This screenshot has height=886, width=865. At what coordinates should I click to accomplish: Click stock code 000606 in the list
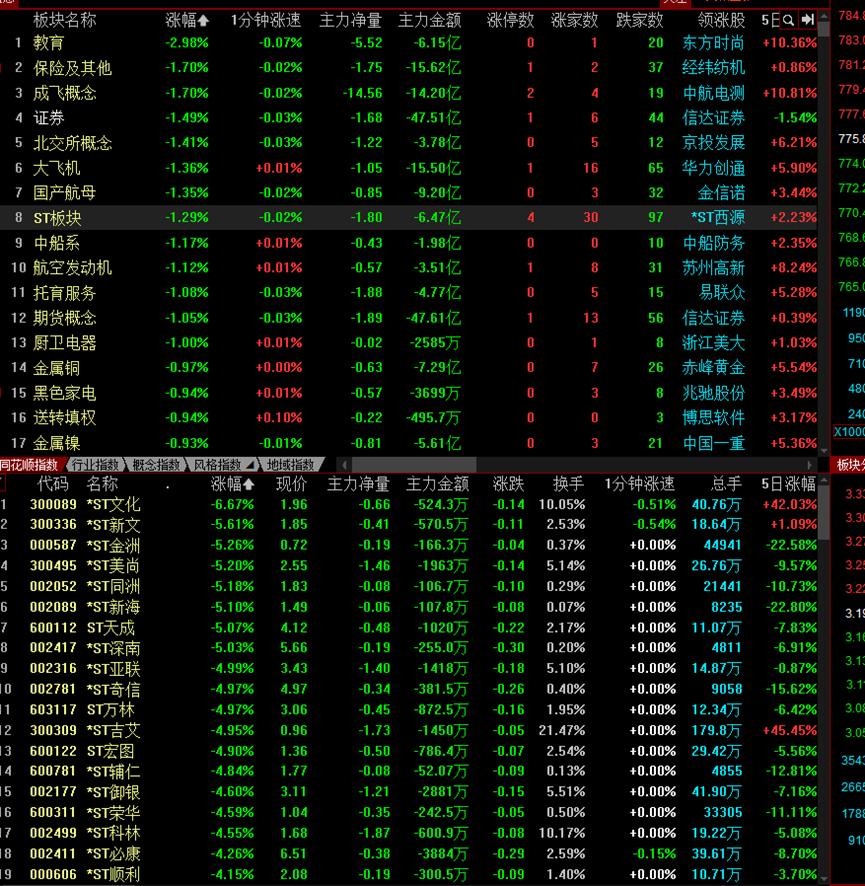pos(53,874)
